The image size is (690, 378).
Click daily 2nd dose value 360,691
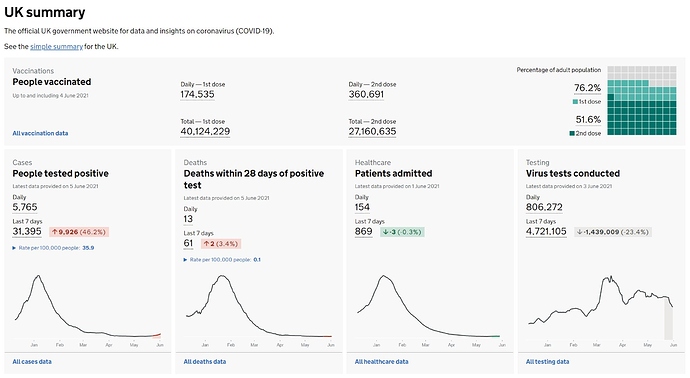click(366, 95)
